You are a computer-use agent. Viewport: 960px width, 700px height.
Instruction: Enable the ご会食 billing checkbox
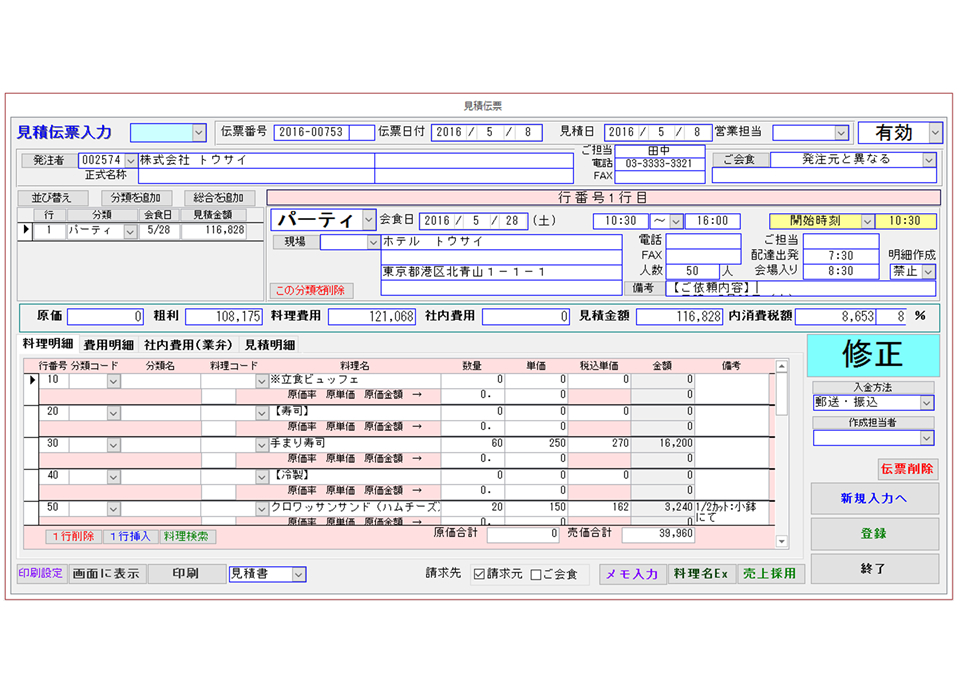tap(535, 575)
